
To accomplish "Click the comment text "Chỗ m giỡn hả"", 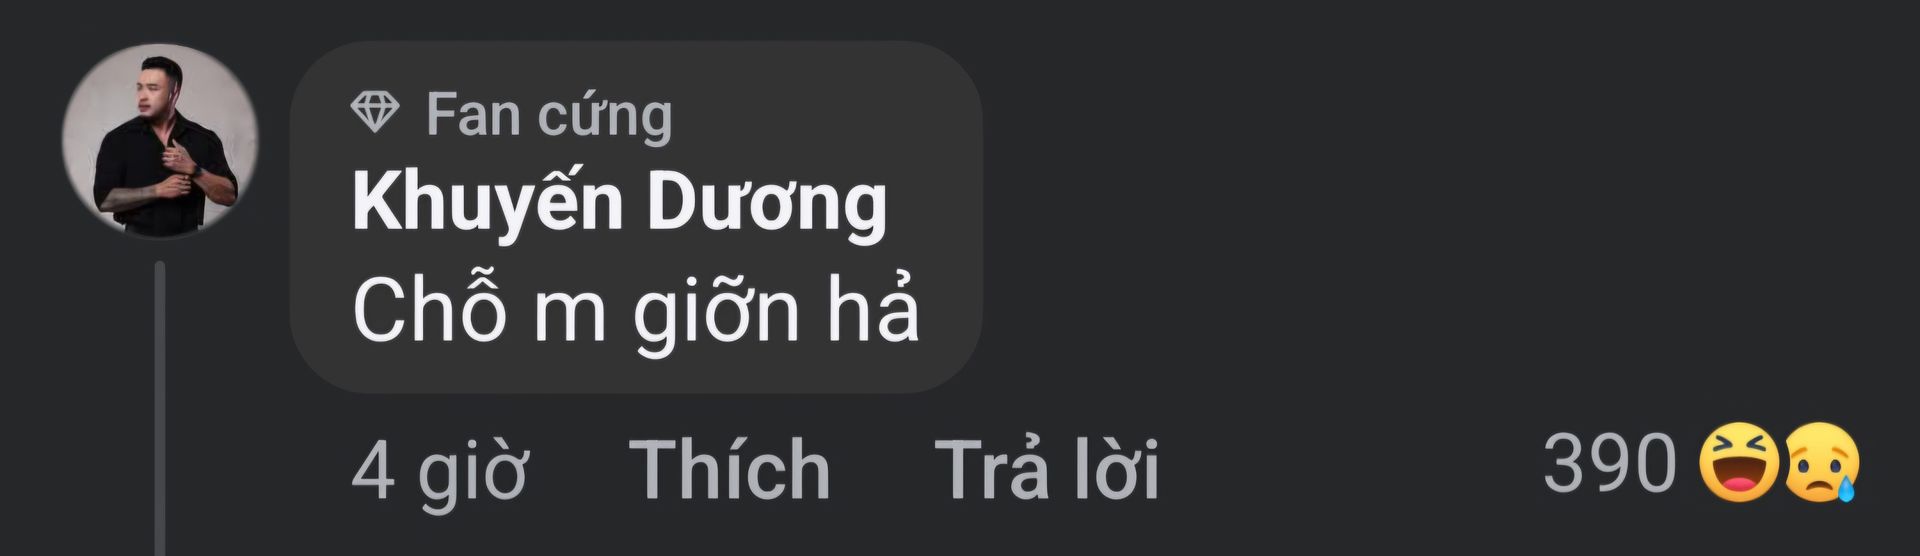I will tap(635, 311).
